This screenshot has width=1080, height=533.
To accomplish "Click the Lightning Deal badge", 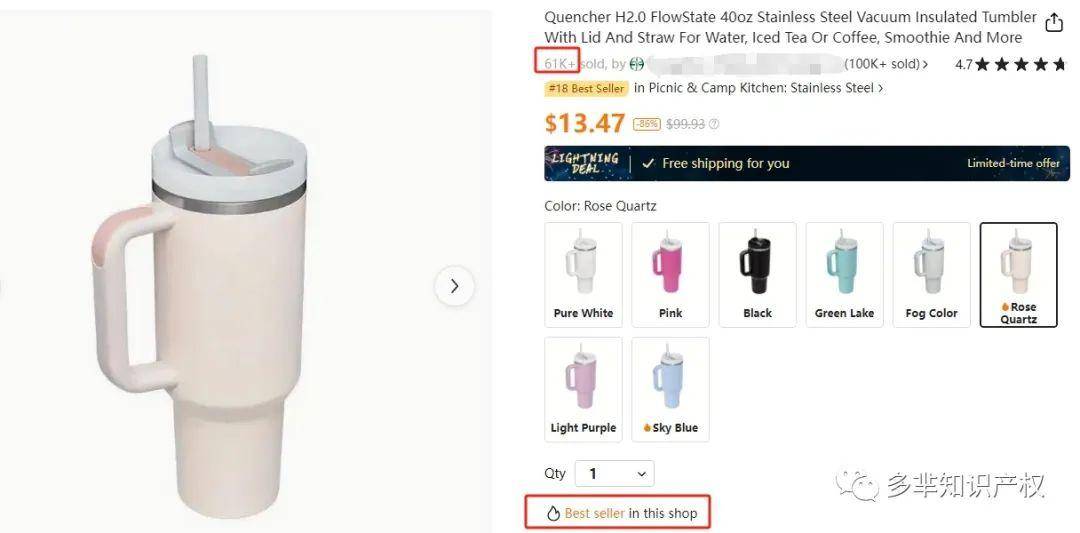I will [585, 163].
